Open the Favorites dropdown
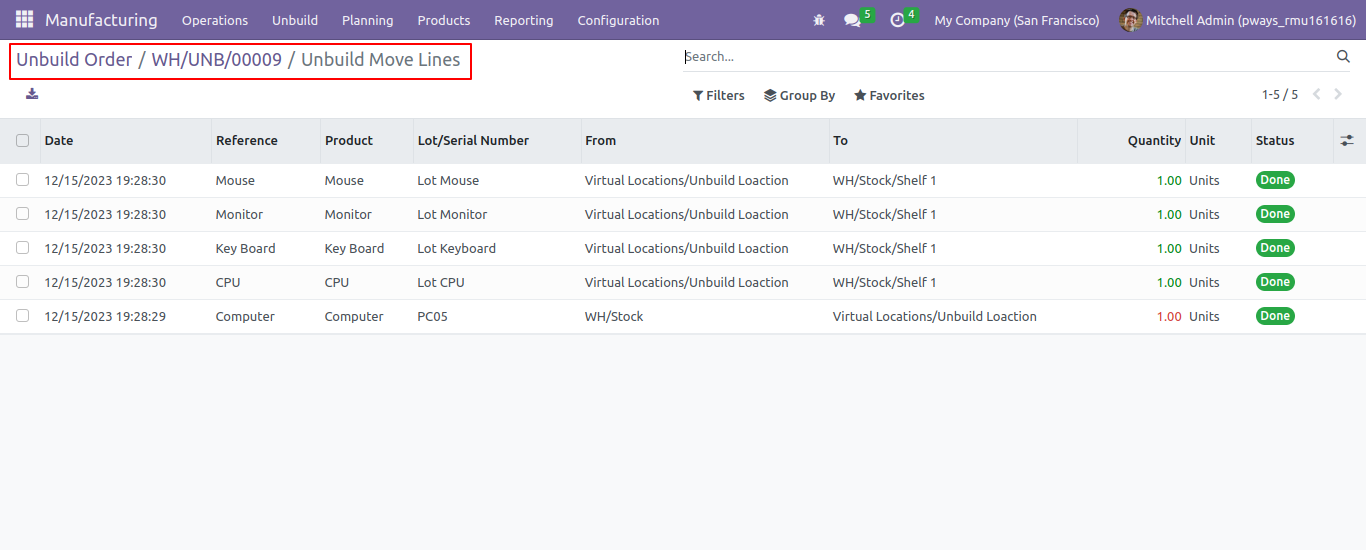The height and width of the screenshot is (550, 1366). click(x=889, y=96)
